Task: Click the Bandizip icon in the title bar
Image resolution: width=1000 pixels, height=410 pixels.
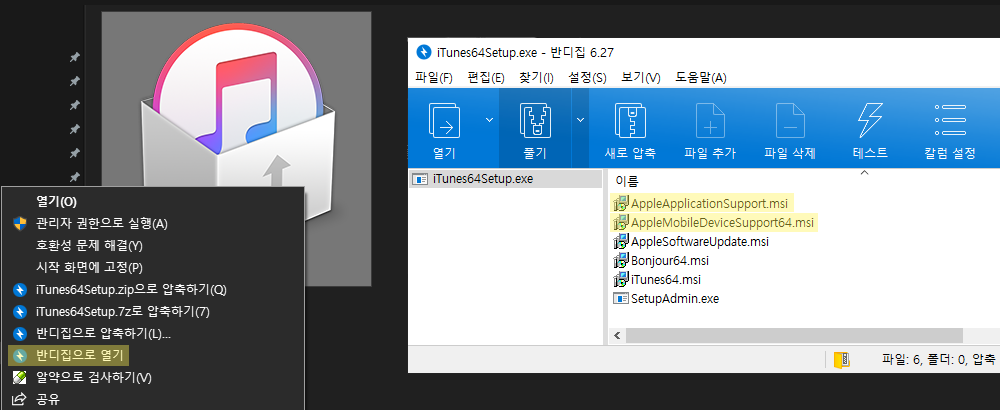Action: (423, 52)
